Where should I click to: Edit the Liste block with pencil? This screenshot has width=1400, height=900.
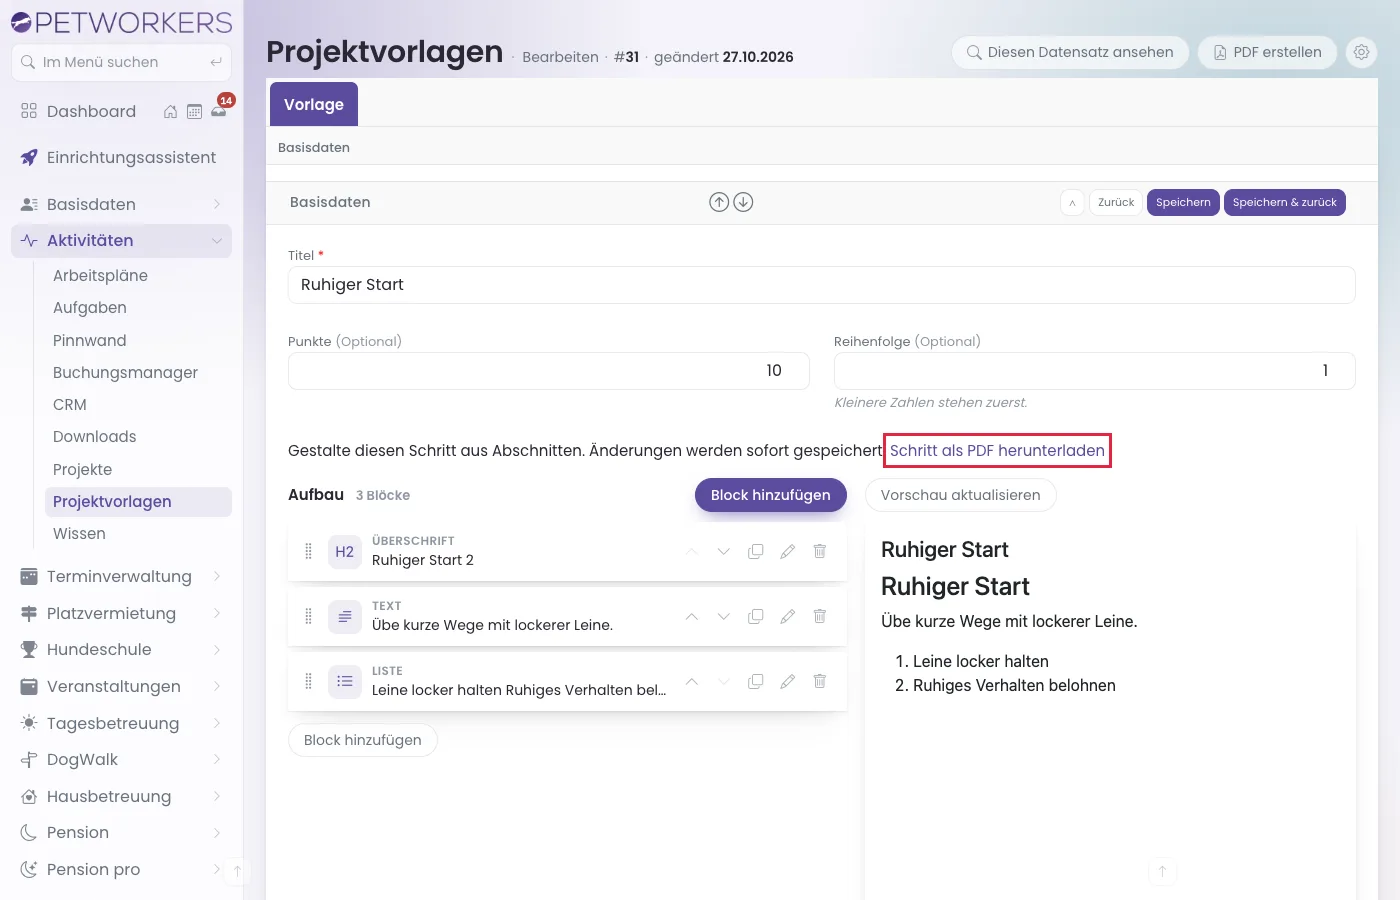tap(788, 682)
